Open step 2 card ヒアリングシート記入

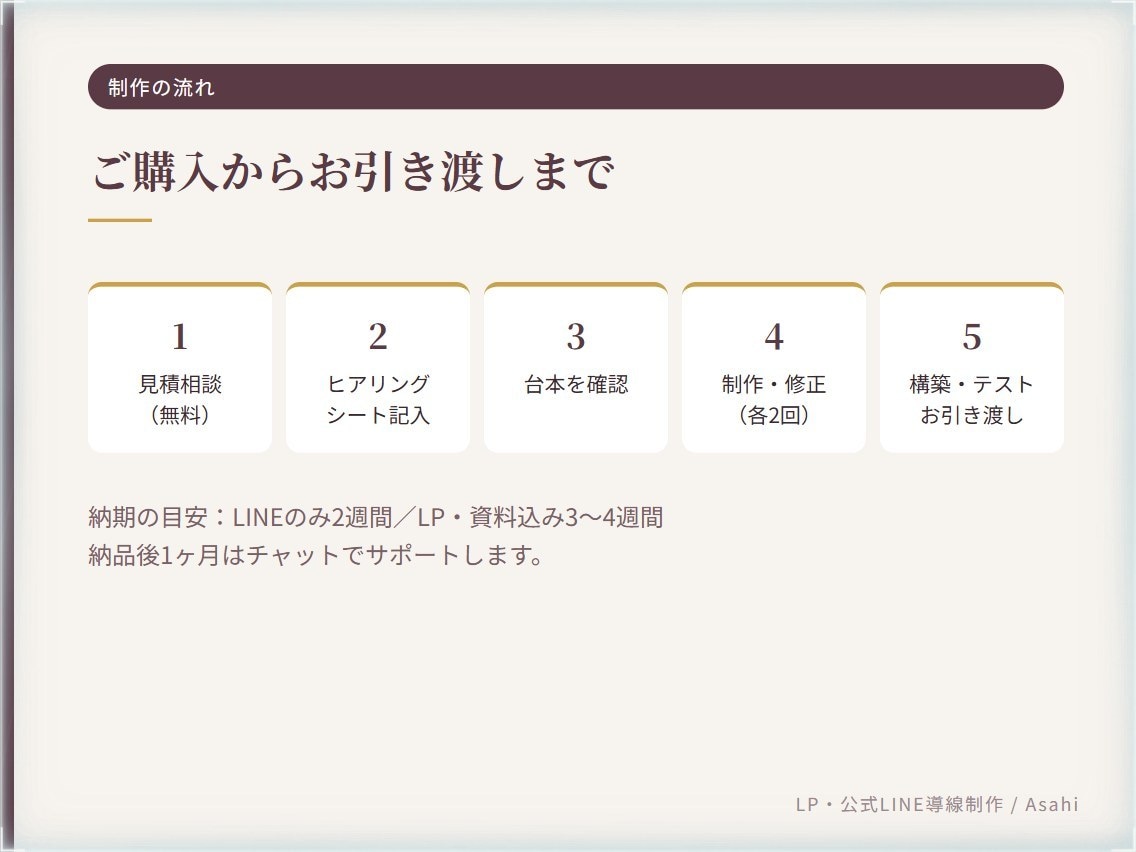click(x=377, y=367)
